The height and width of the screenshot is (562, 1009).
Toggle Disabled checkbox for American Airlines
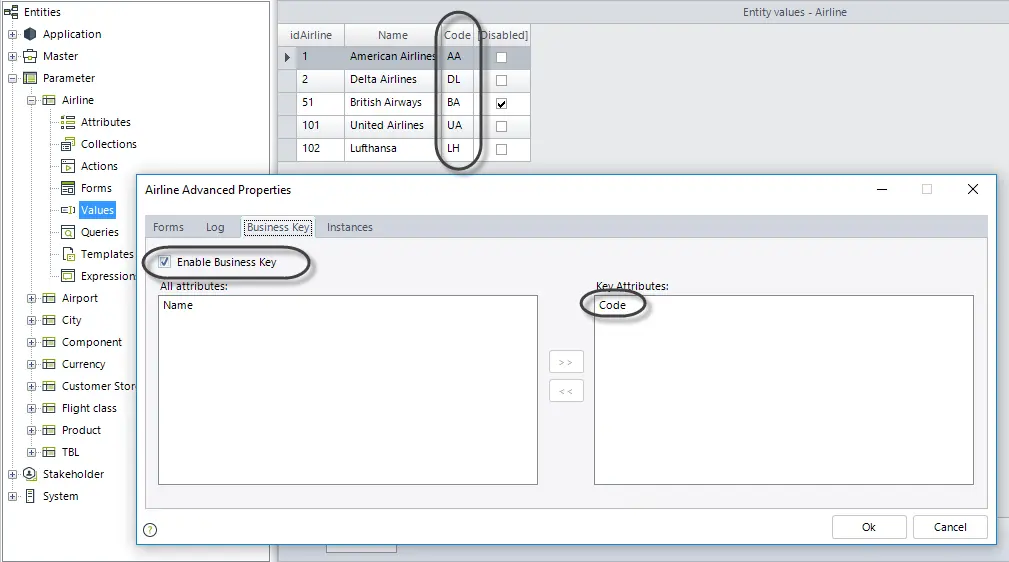[x=501, y=57]
